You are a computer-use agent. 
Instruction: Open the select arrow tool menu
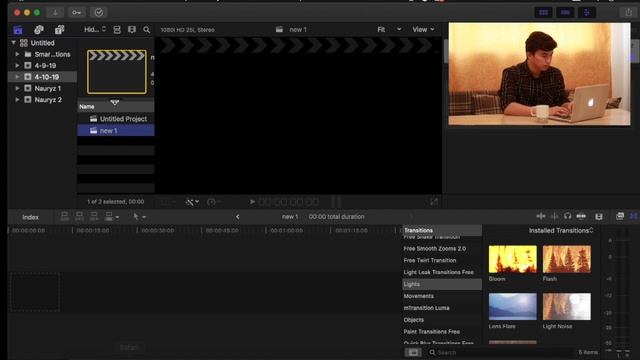coord(139,217)
